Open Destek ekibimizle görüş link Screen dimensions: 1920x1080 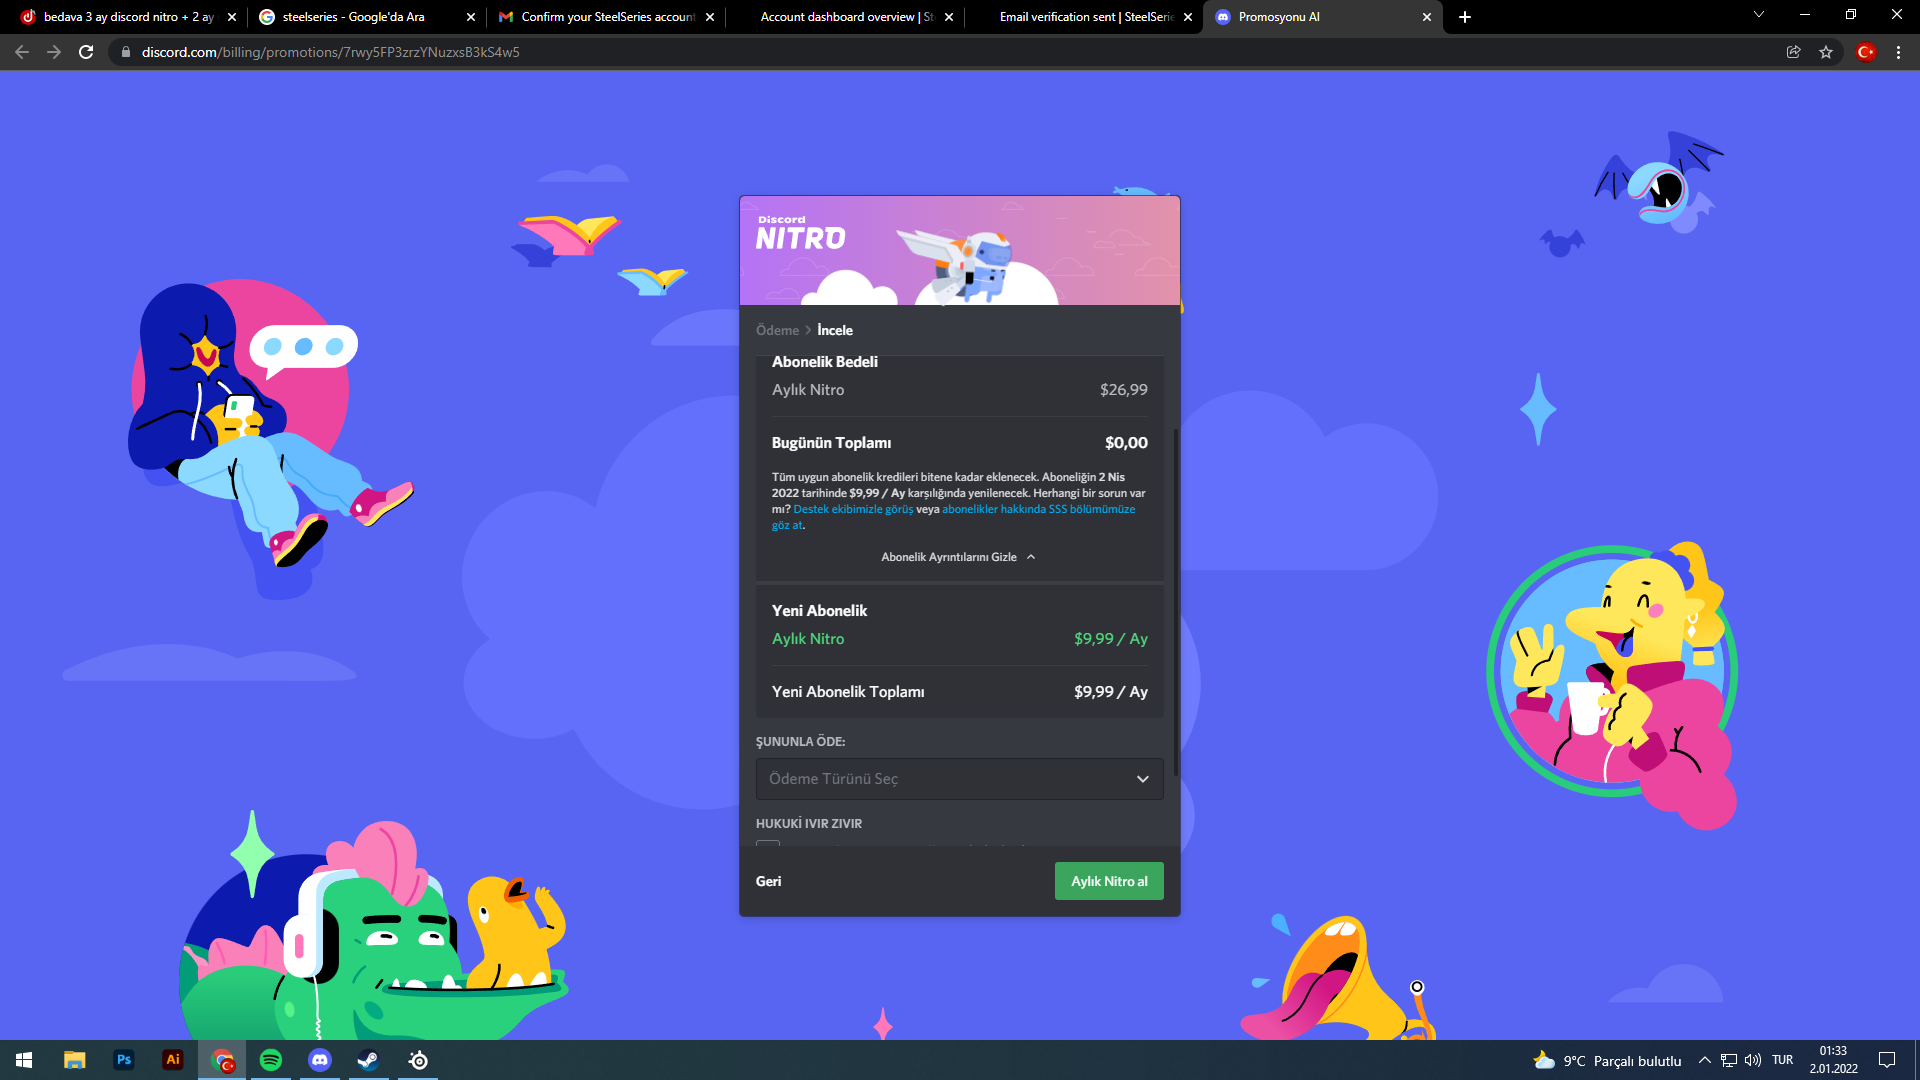coord(853,509)
